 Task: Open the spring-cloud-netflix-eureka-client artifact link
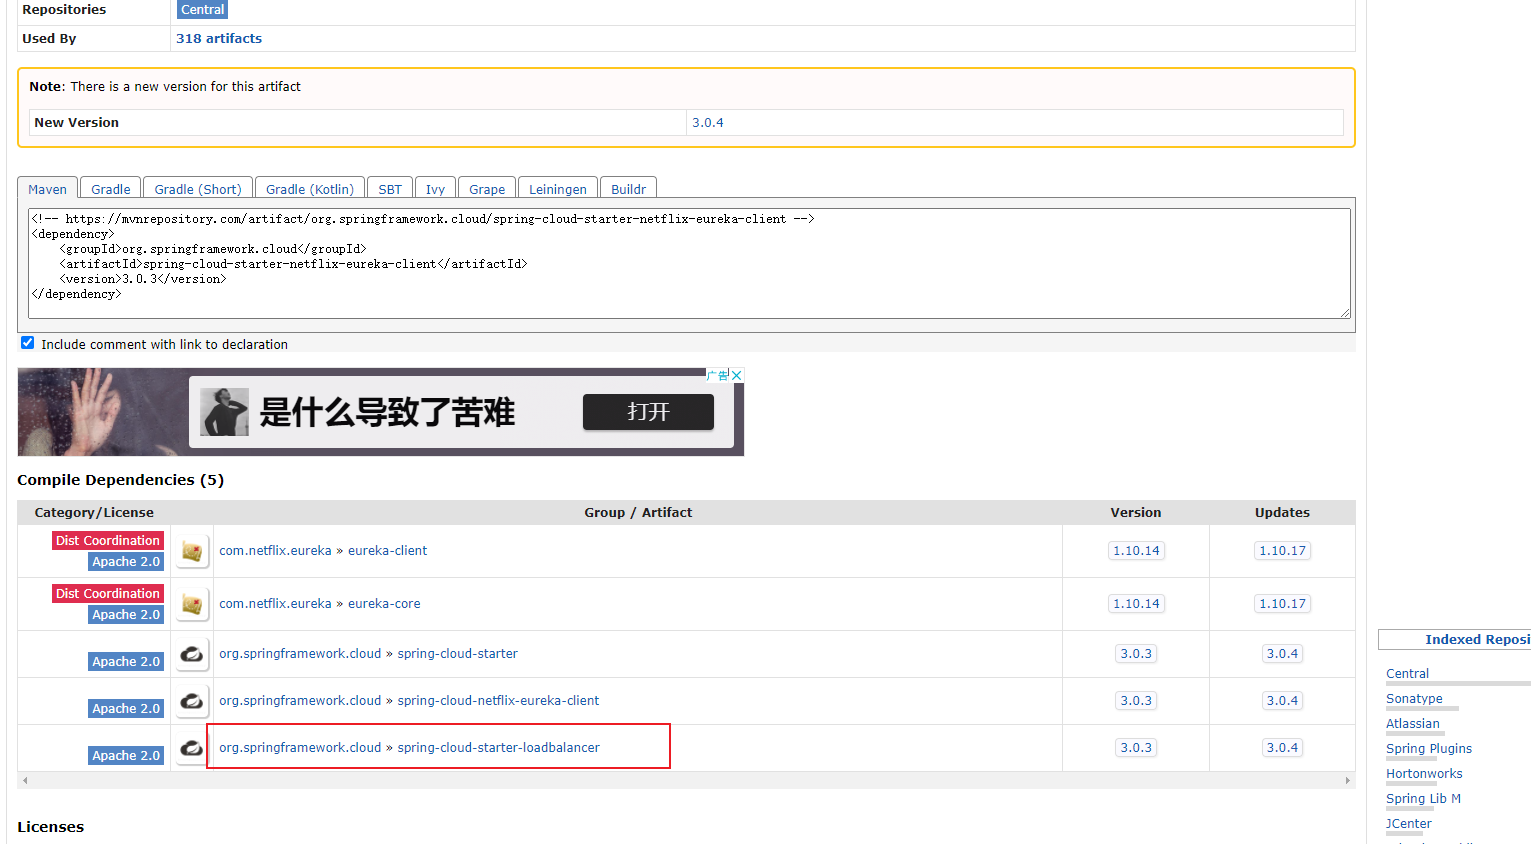click(499, 701)
